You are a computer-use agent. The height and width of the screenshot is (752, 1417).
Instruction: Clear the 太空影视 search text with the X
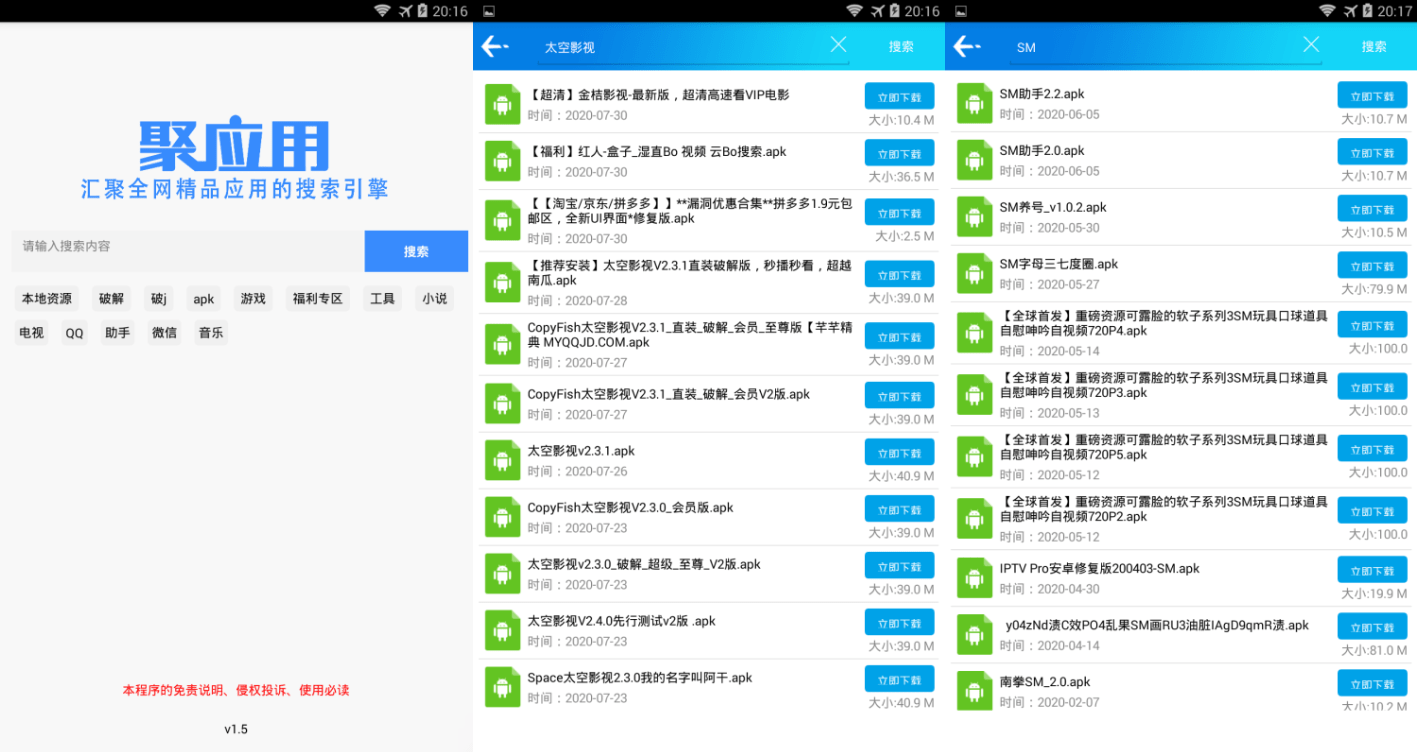point(838,44)
